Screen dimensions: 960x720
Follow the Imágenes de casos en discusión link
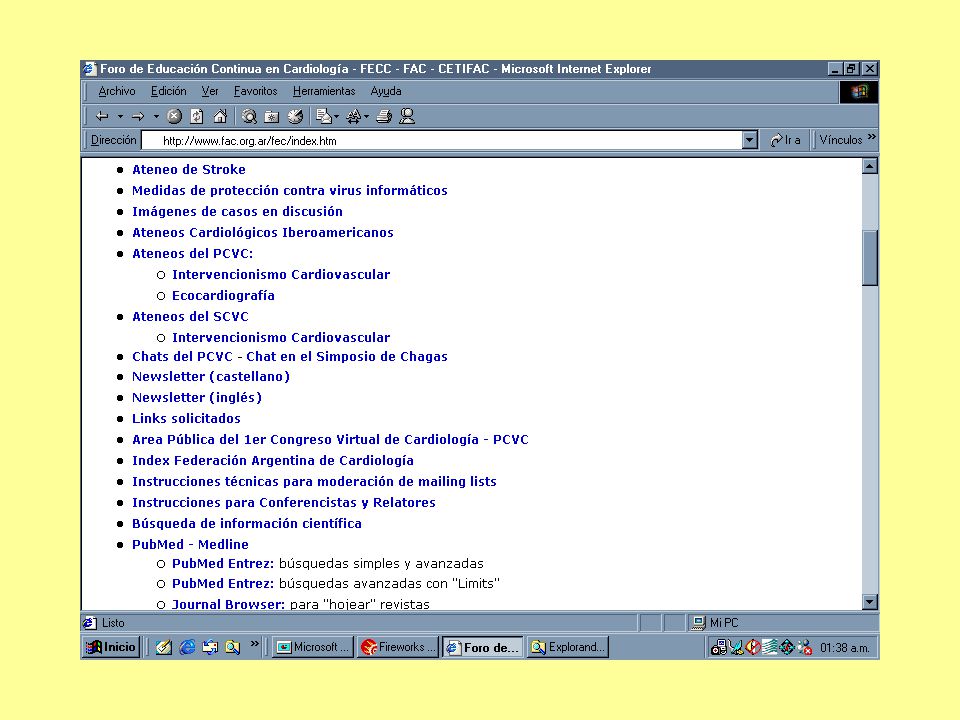238,212
